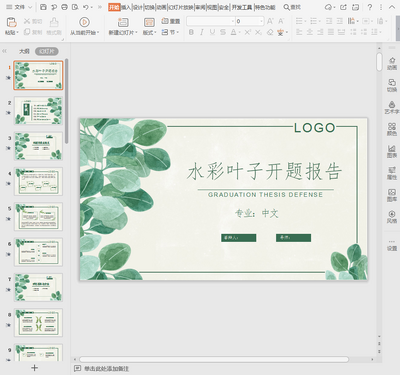The height and width of the screenshot is (375, 400).
Task: Click the Print Preview icon
Action: tap(75, 7)
